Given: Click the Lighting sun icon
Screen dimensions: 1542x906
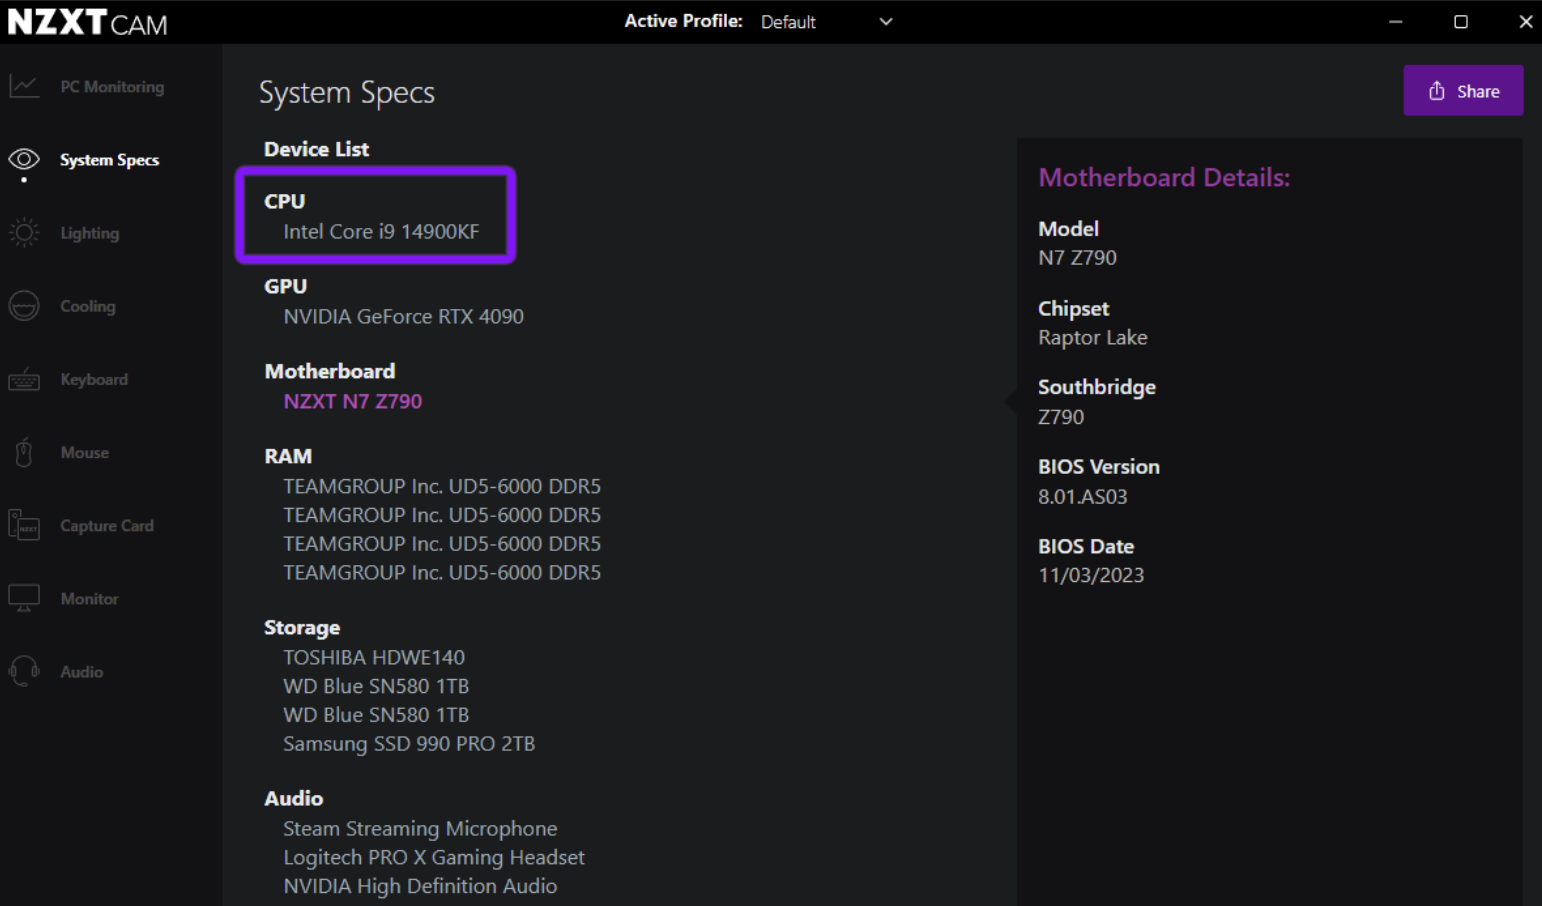Looking at the screenshot, I should point(24,233).
